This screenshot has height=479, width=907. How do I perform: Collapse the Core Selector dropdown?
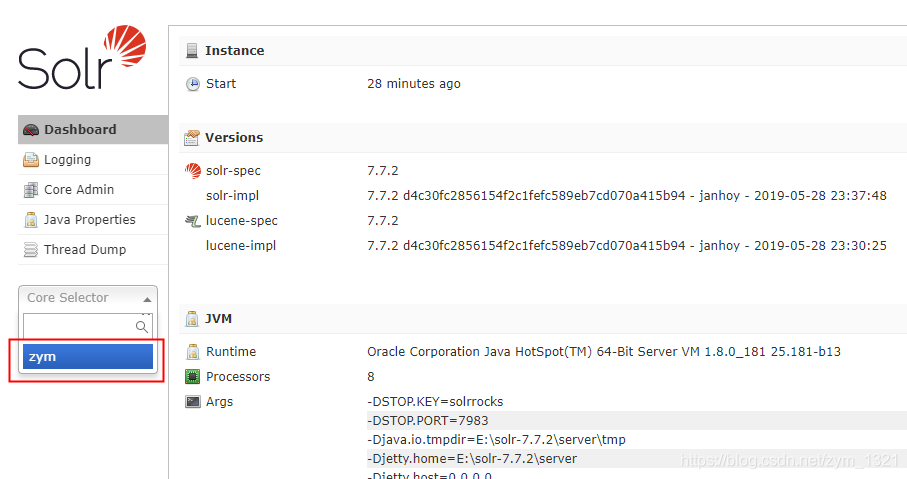(x=88, y=298)
